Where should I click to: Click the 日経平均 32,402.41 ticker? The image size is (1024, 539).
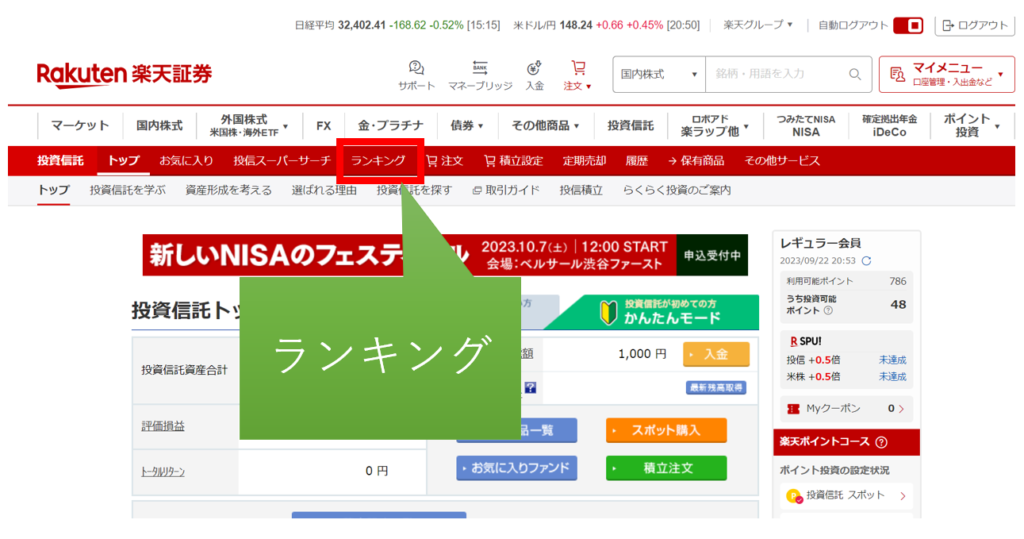(397, 25)
